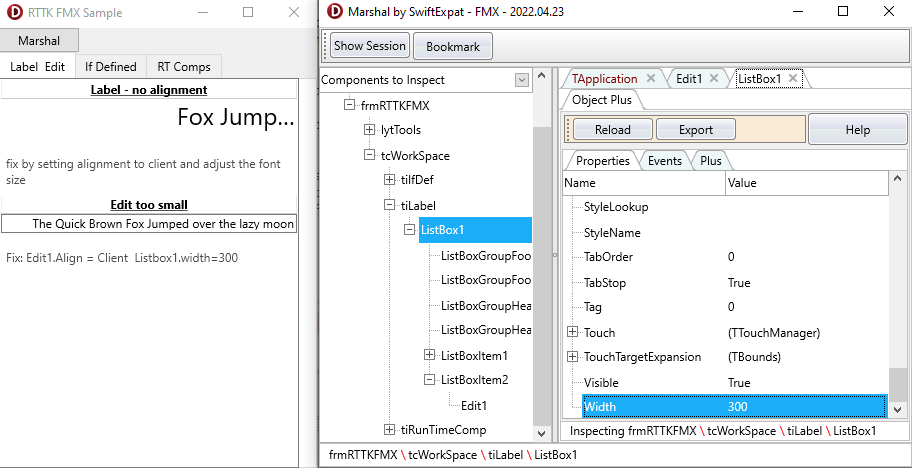Click the Reload button
The height and width of the screenshot is (468, 912).
(x=612, y=130)
